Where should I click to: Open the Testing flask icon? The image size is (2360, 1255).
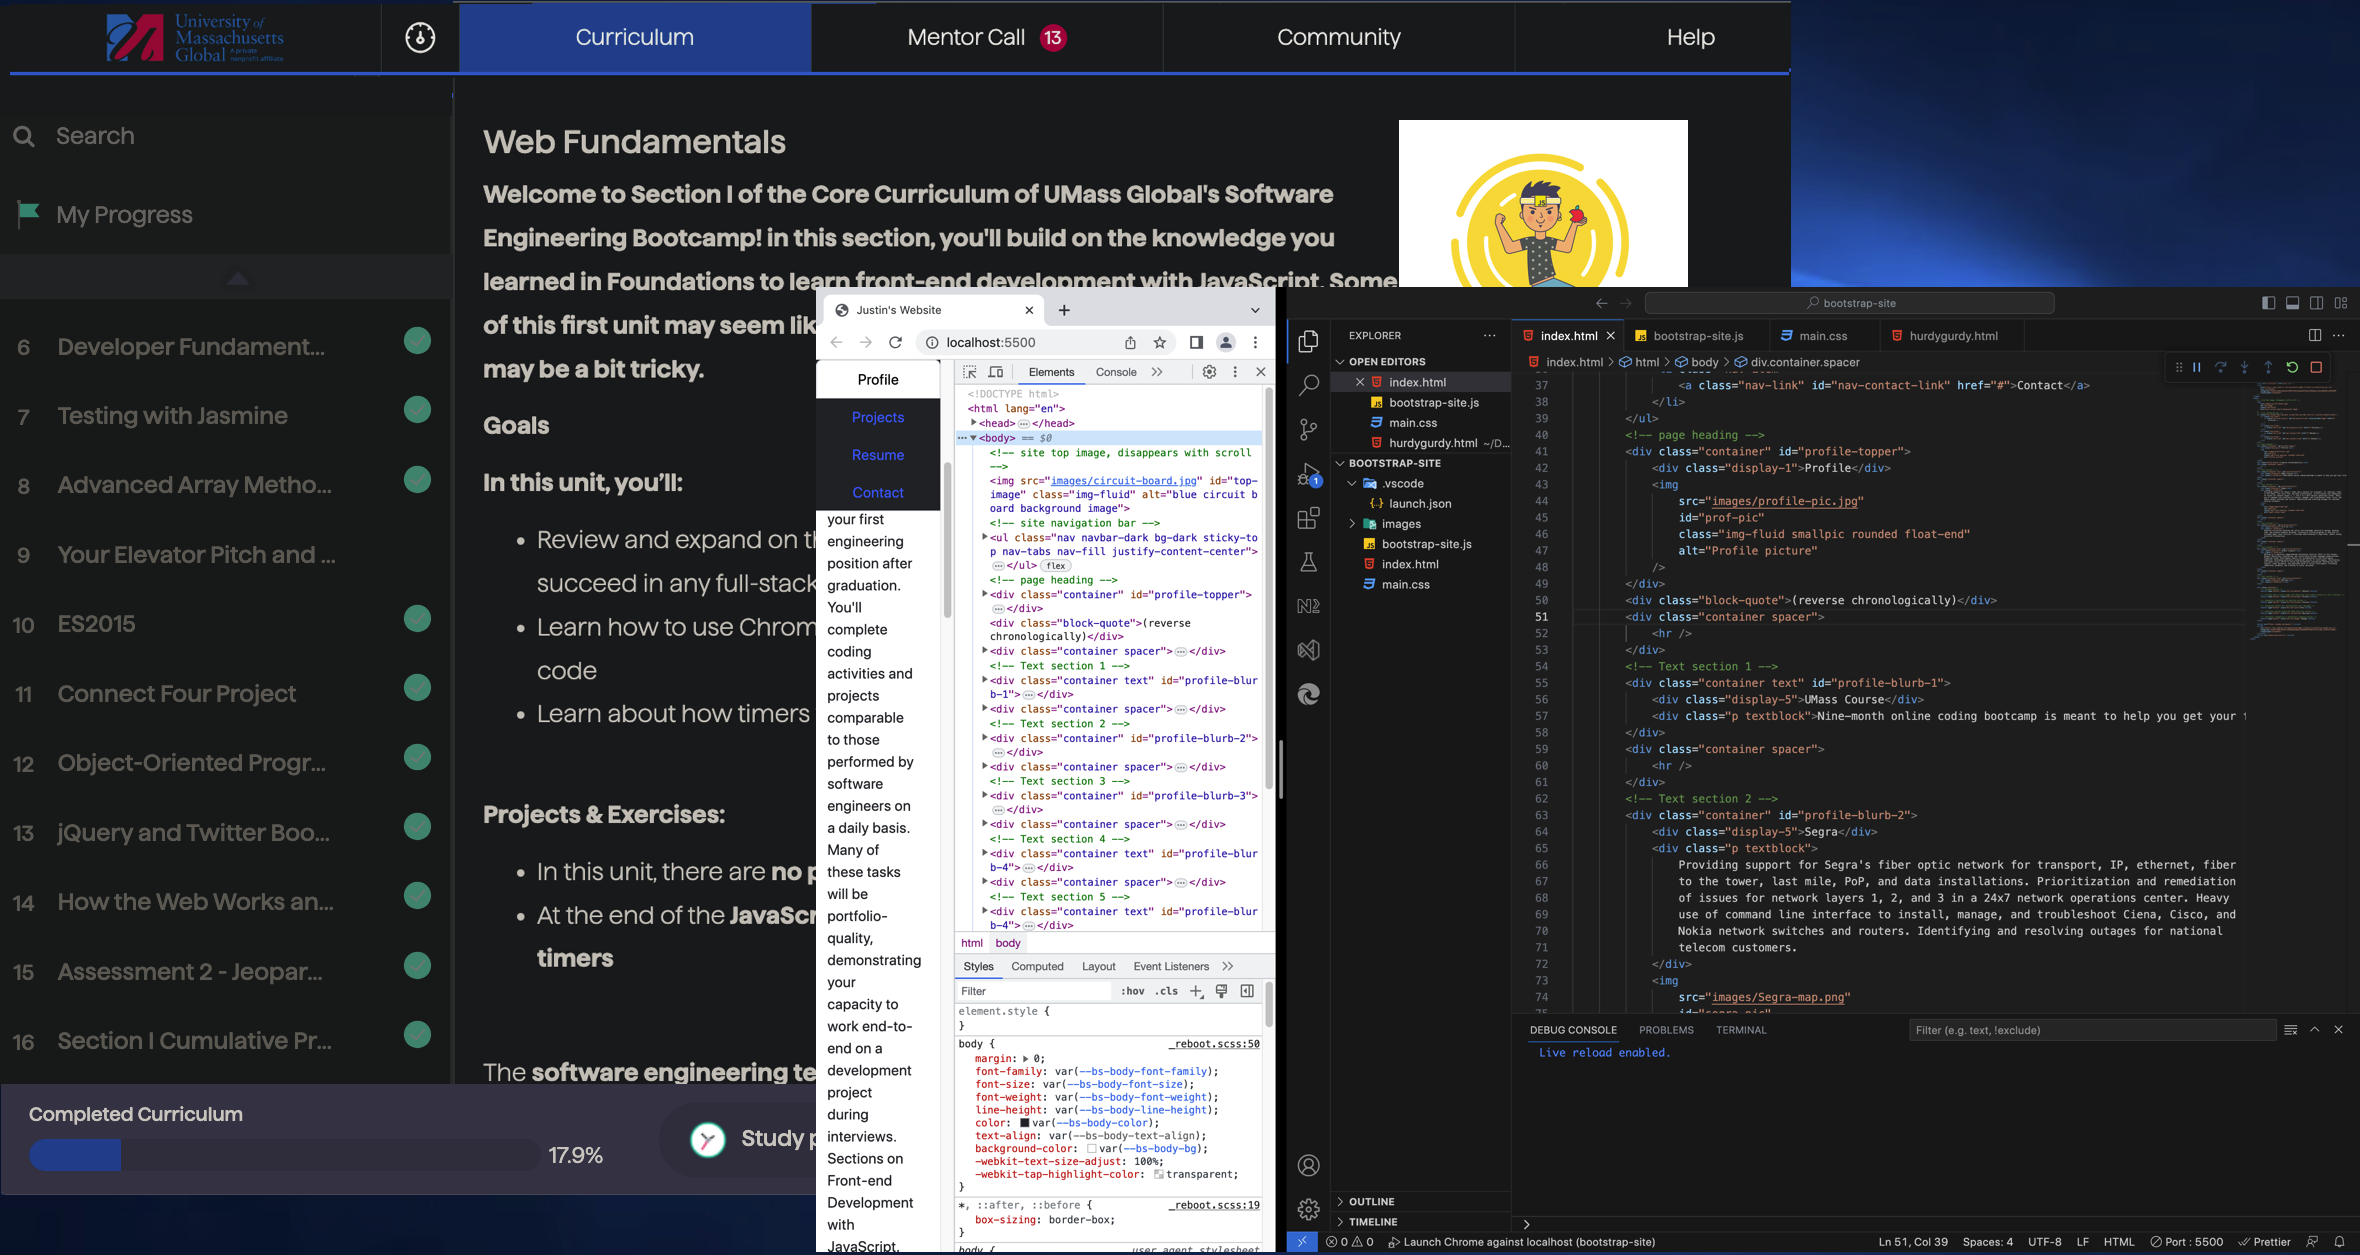click(x=1308, y=562)
